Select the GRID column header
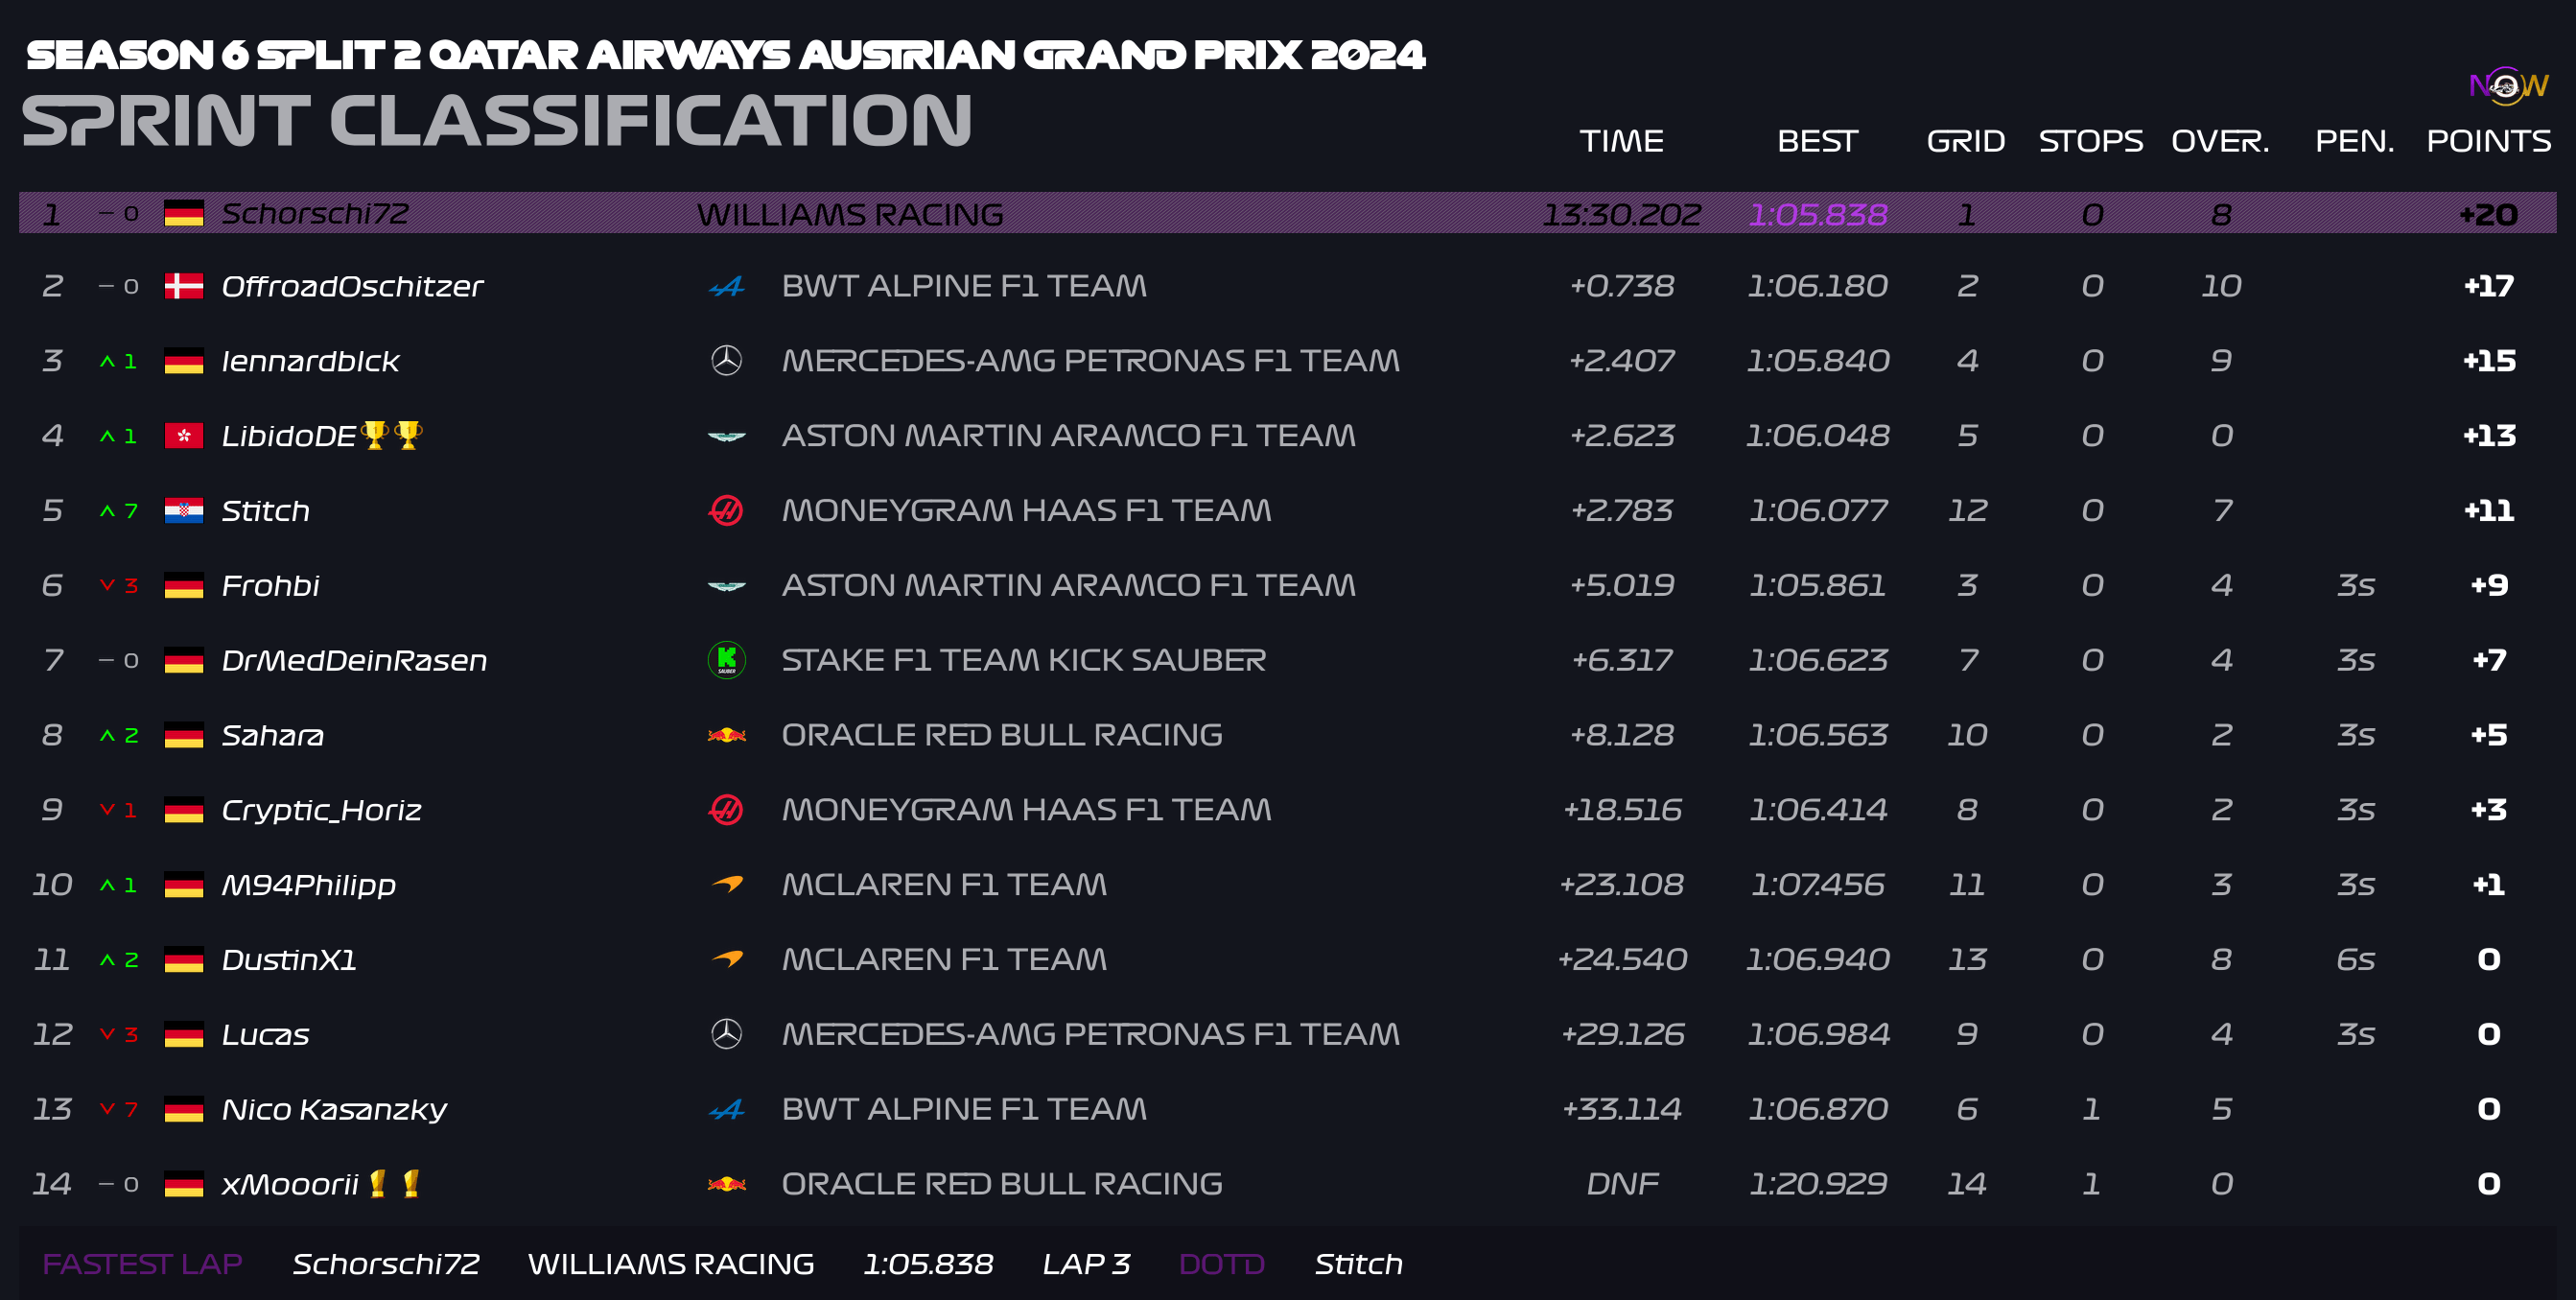The height and width of the screenshot is (1300, 2576). (x=1965, y=141)
